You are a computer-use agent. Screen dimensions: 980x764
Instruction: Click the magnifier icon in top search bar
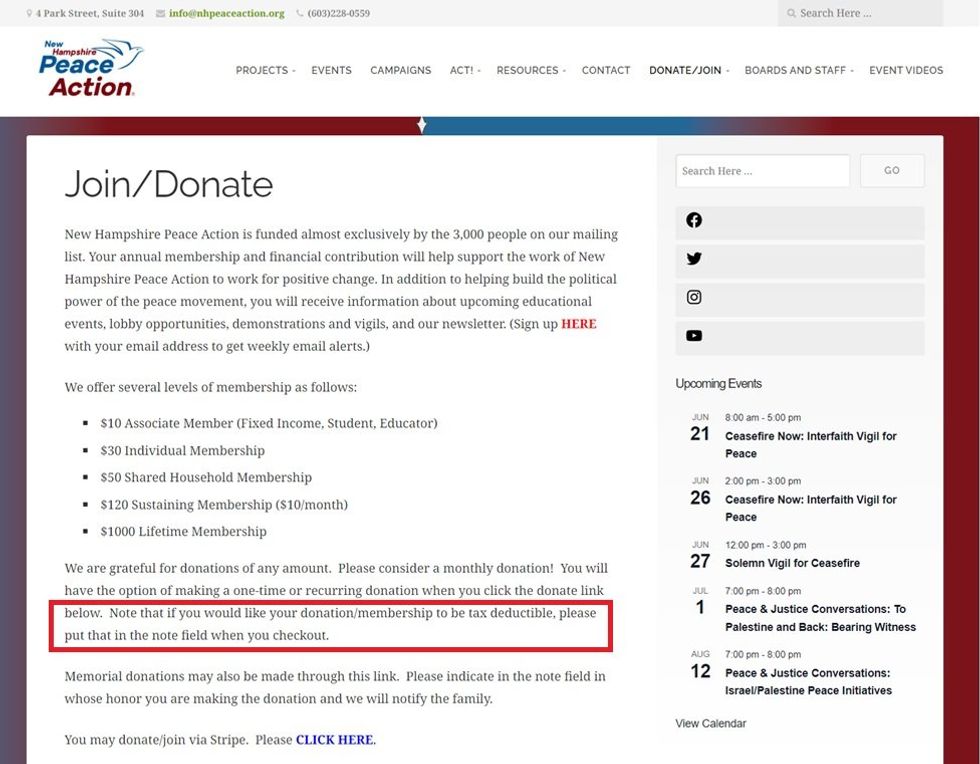point(791,14)
